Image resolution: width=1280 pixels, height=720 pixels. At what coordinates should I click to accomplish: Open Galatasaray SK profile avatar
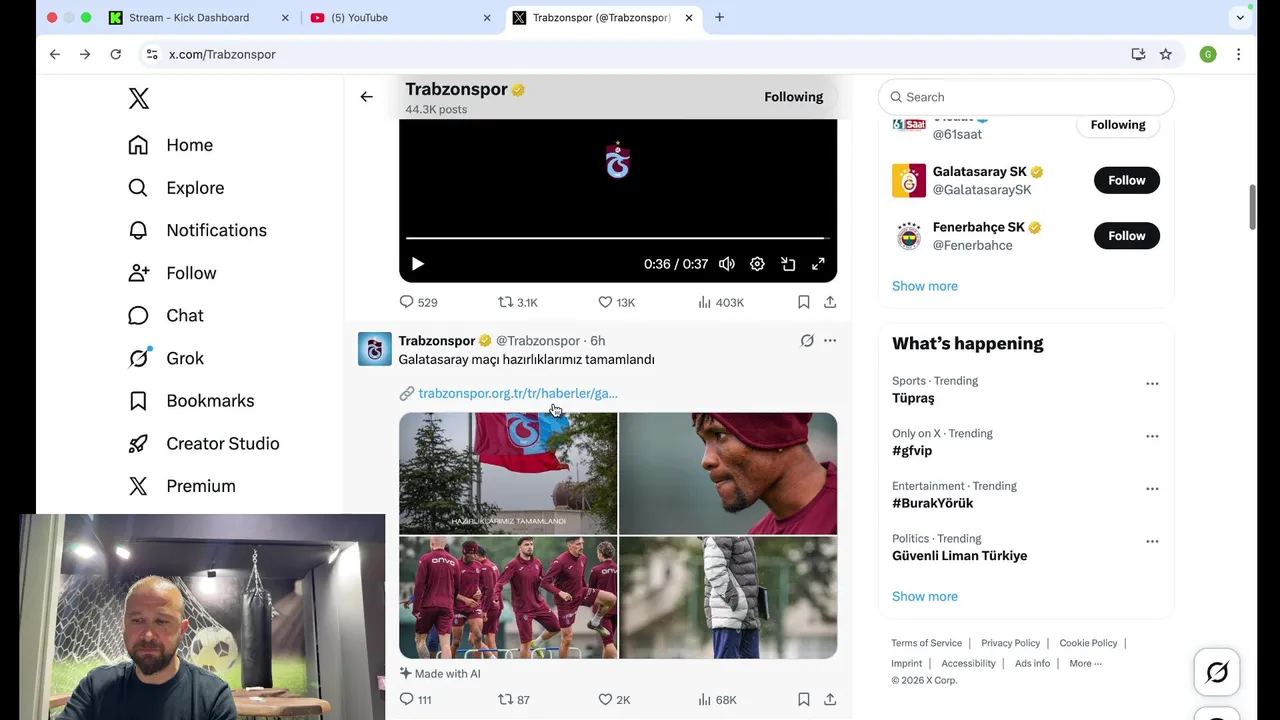pyautogui.click(x=909, y=181)
